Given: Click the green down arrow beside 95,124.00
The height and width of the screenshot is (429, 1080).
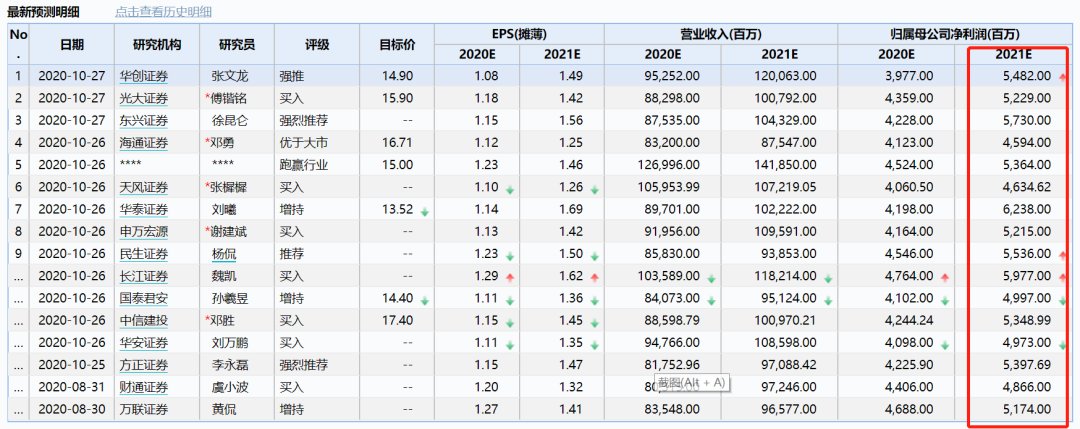Looking at the screenshot, I should pos(828,301).
